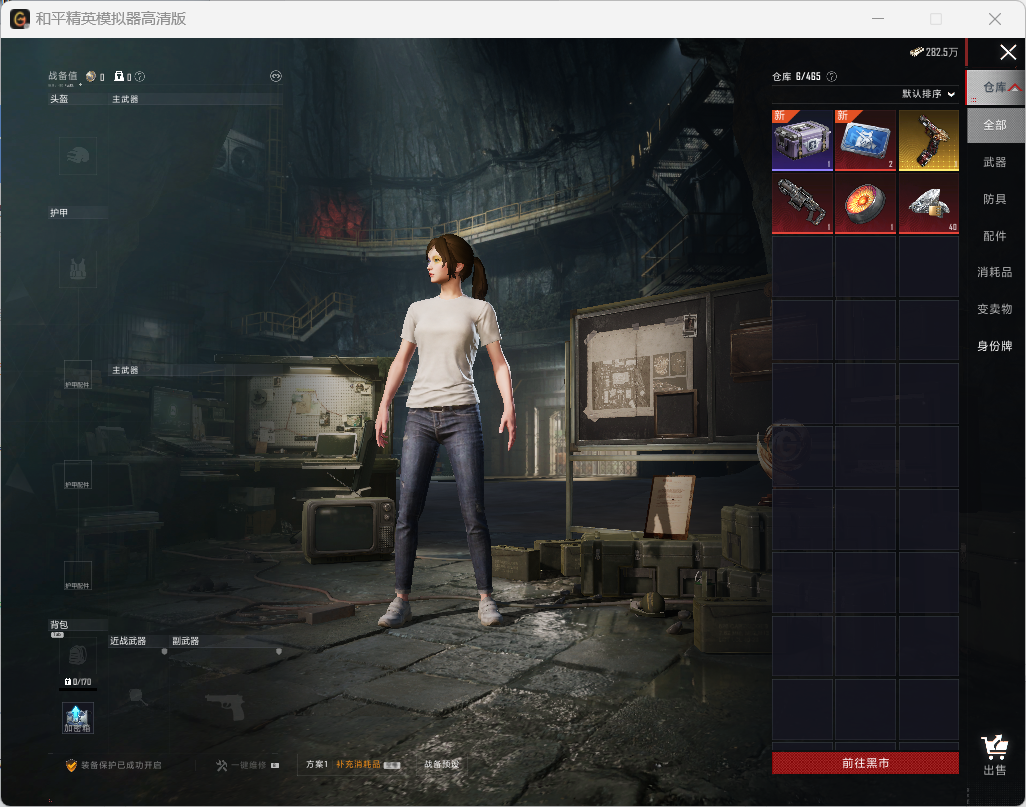
Task: Click the round swap icon above loadout
Action: click(276, 77)
